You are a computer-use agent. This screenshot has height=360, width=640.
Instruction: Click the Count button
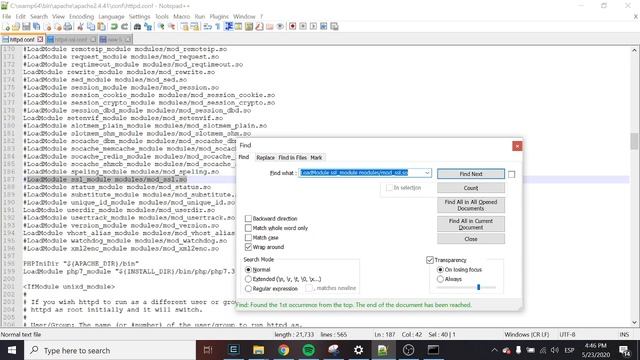tap(471, 188)
